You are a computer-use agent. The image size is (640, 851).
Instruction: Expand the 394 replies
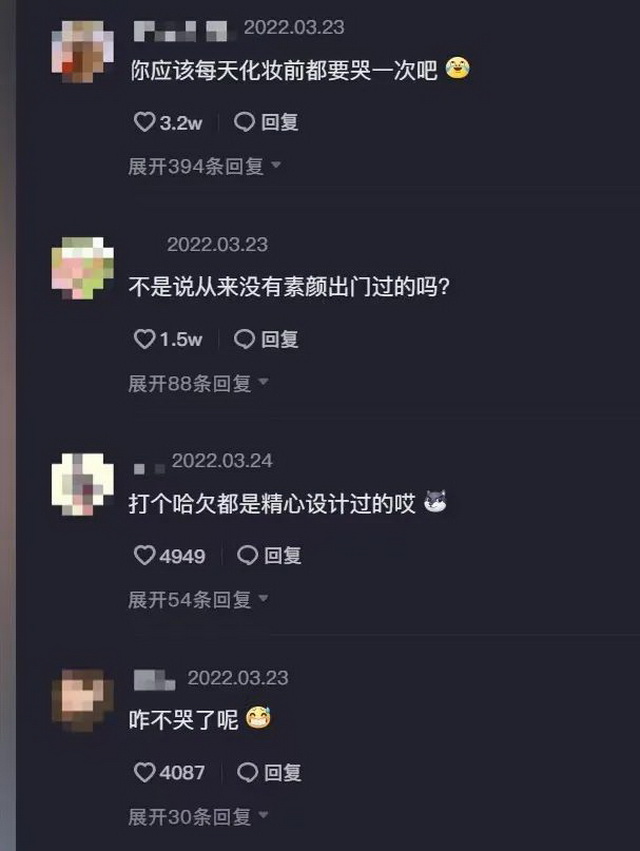point(205,166)
